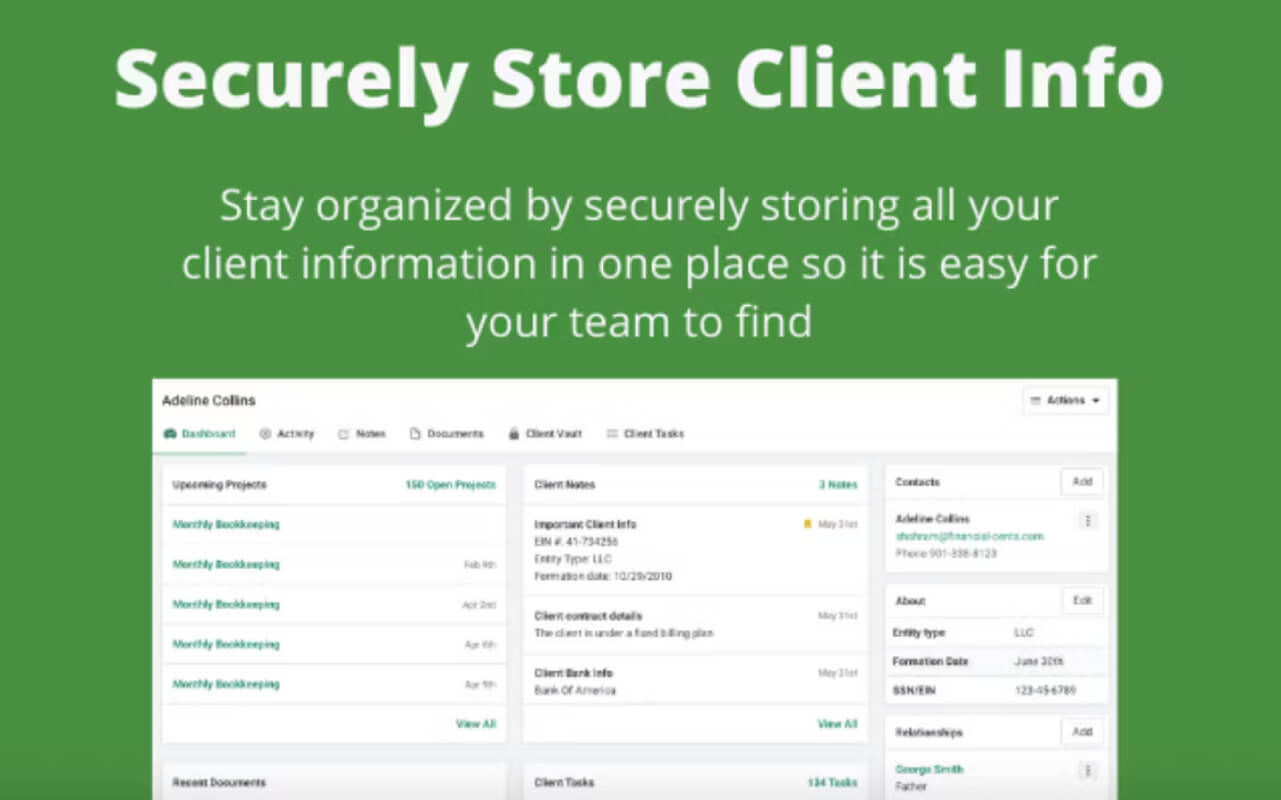Open the George Smith relationship options menu

1088,771
